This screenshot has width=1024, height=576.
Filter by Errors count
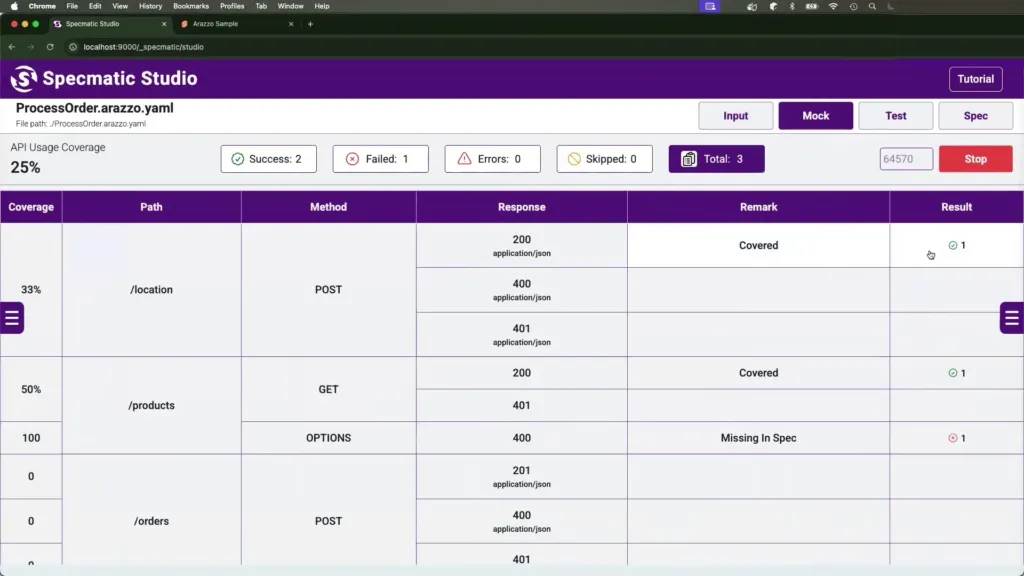[492, 159]
